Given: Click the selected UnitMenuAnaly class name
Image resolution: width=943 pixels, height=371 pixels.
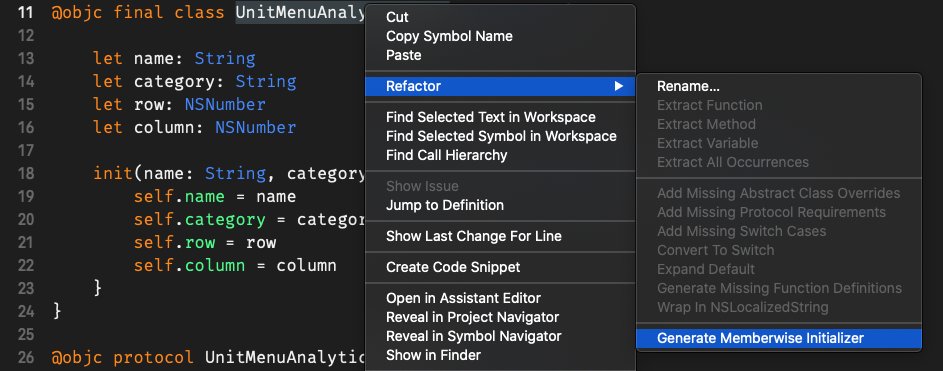Looking at the screenshot, I should click(301, 13).
